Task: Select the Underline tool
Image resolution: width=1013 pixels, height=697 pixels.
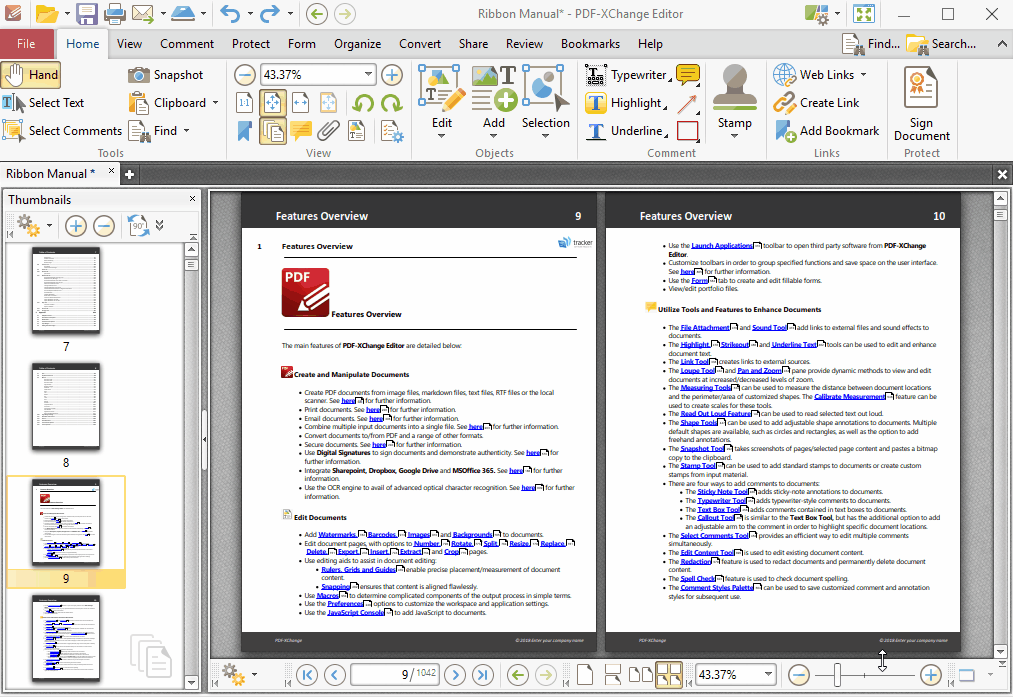Action: (627, 130)
